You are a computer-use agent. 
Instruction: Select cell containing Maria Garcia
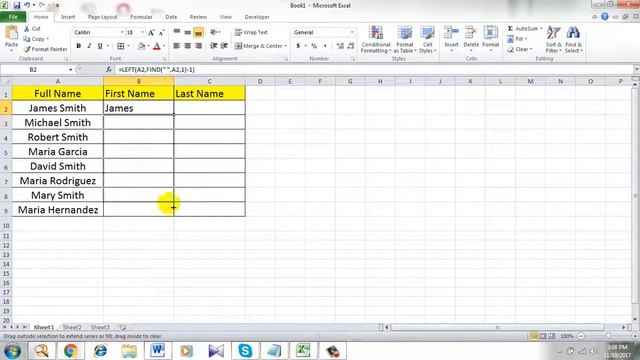58,152
